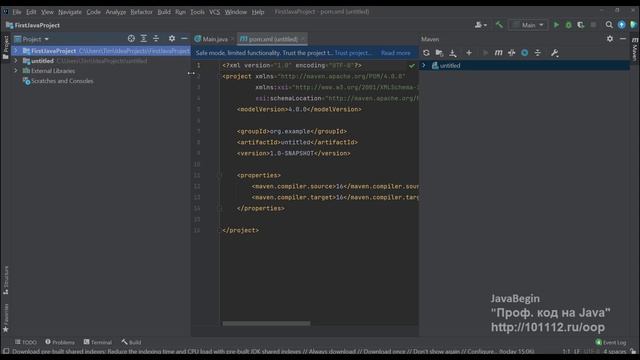Click Run Maven Build arrow icon

click(485, 53)
